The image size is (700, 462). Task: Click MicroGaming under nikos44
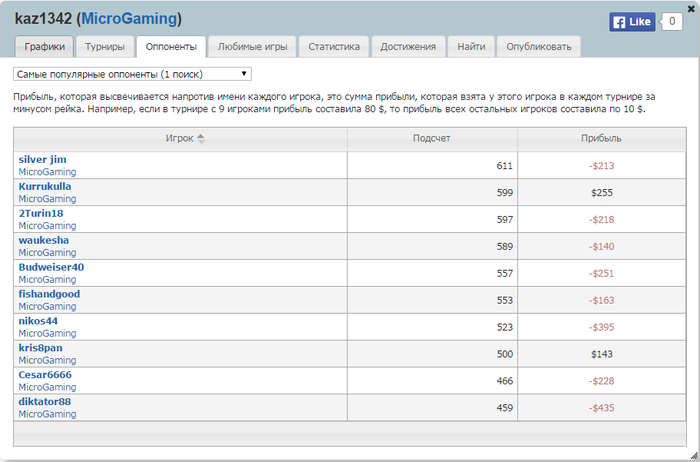pos(47,333)
